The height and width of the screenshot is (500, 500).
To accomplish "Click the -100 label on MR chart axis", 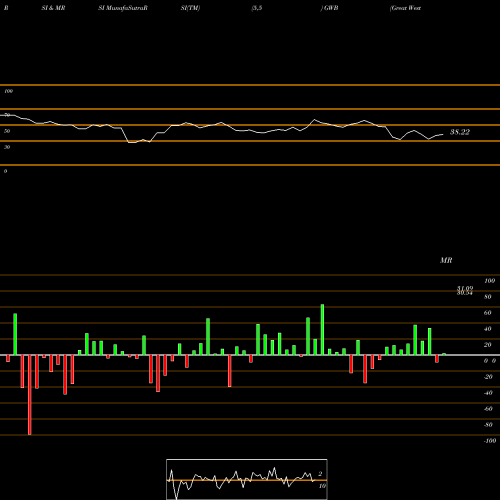I will point(489,441).
